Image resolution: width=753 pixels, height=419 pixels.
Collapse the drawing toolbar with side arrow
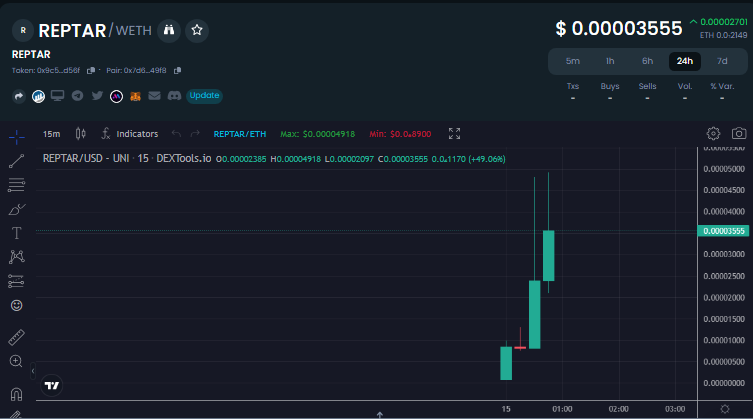pyautogui.click(x=33, y=371)
